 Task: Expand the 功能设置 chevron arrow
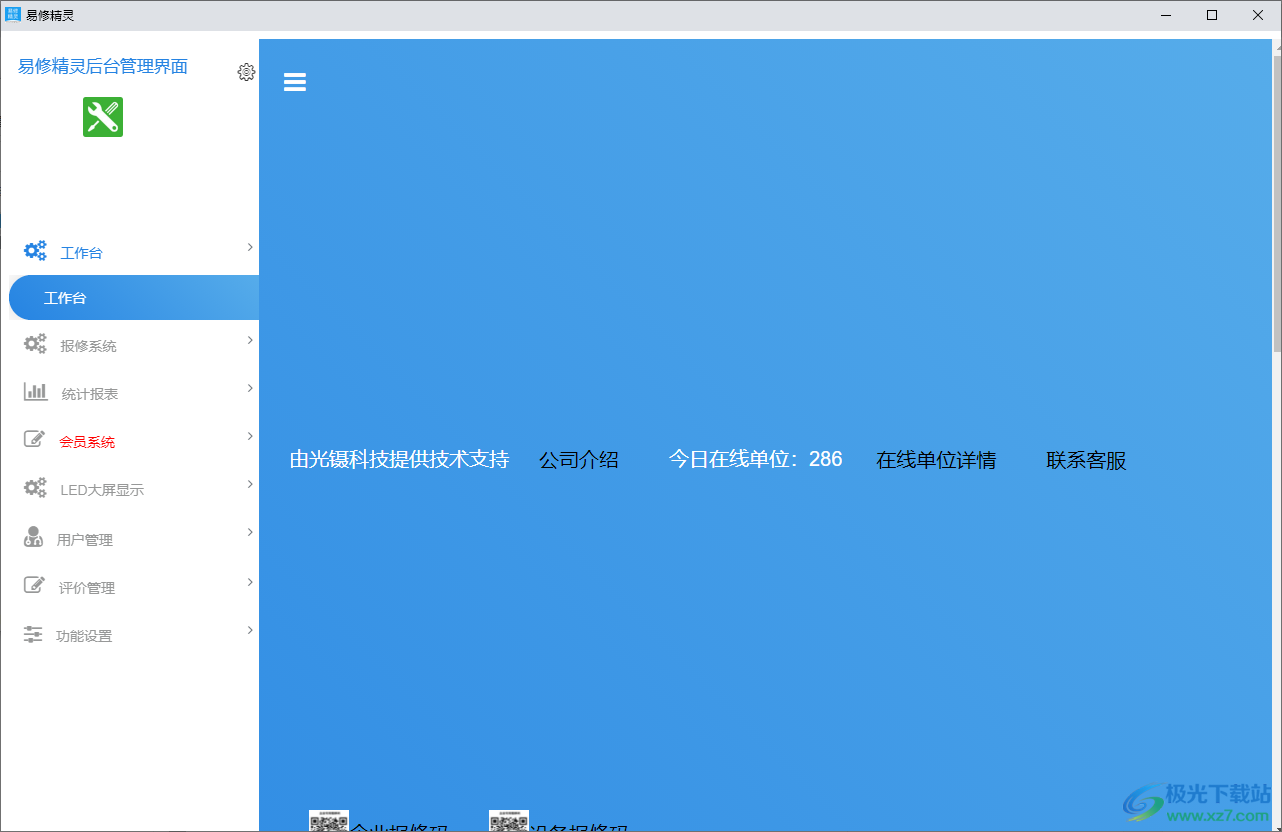click(x=250, y=630)
